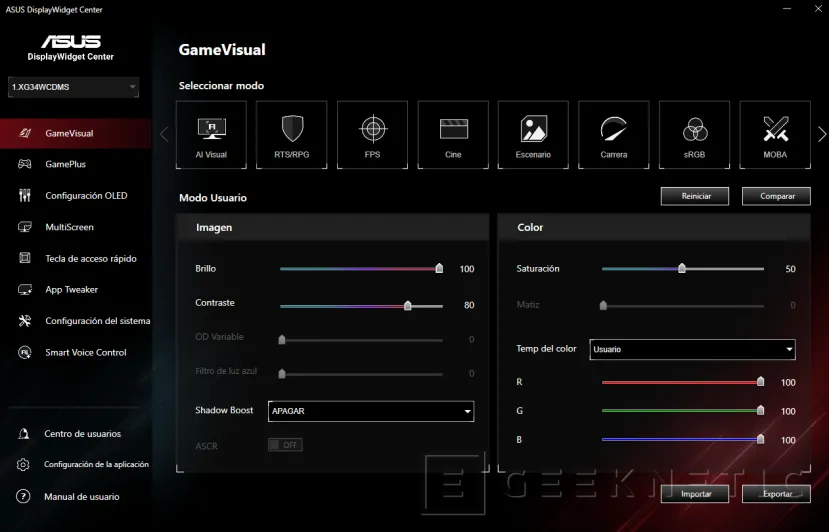Click the ASUS DisplayWidget Center logo
The width and height of the screenshot is (829, 532).
(71, 48)
